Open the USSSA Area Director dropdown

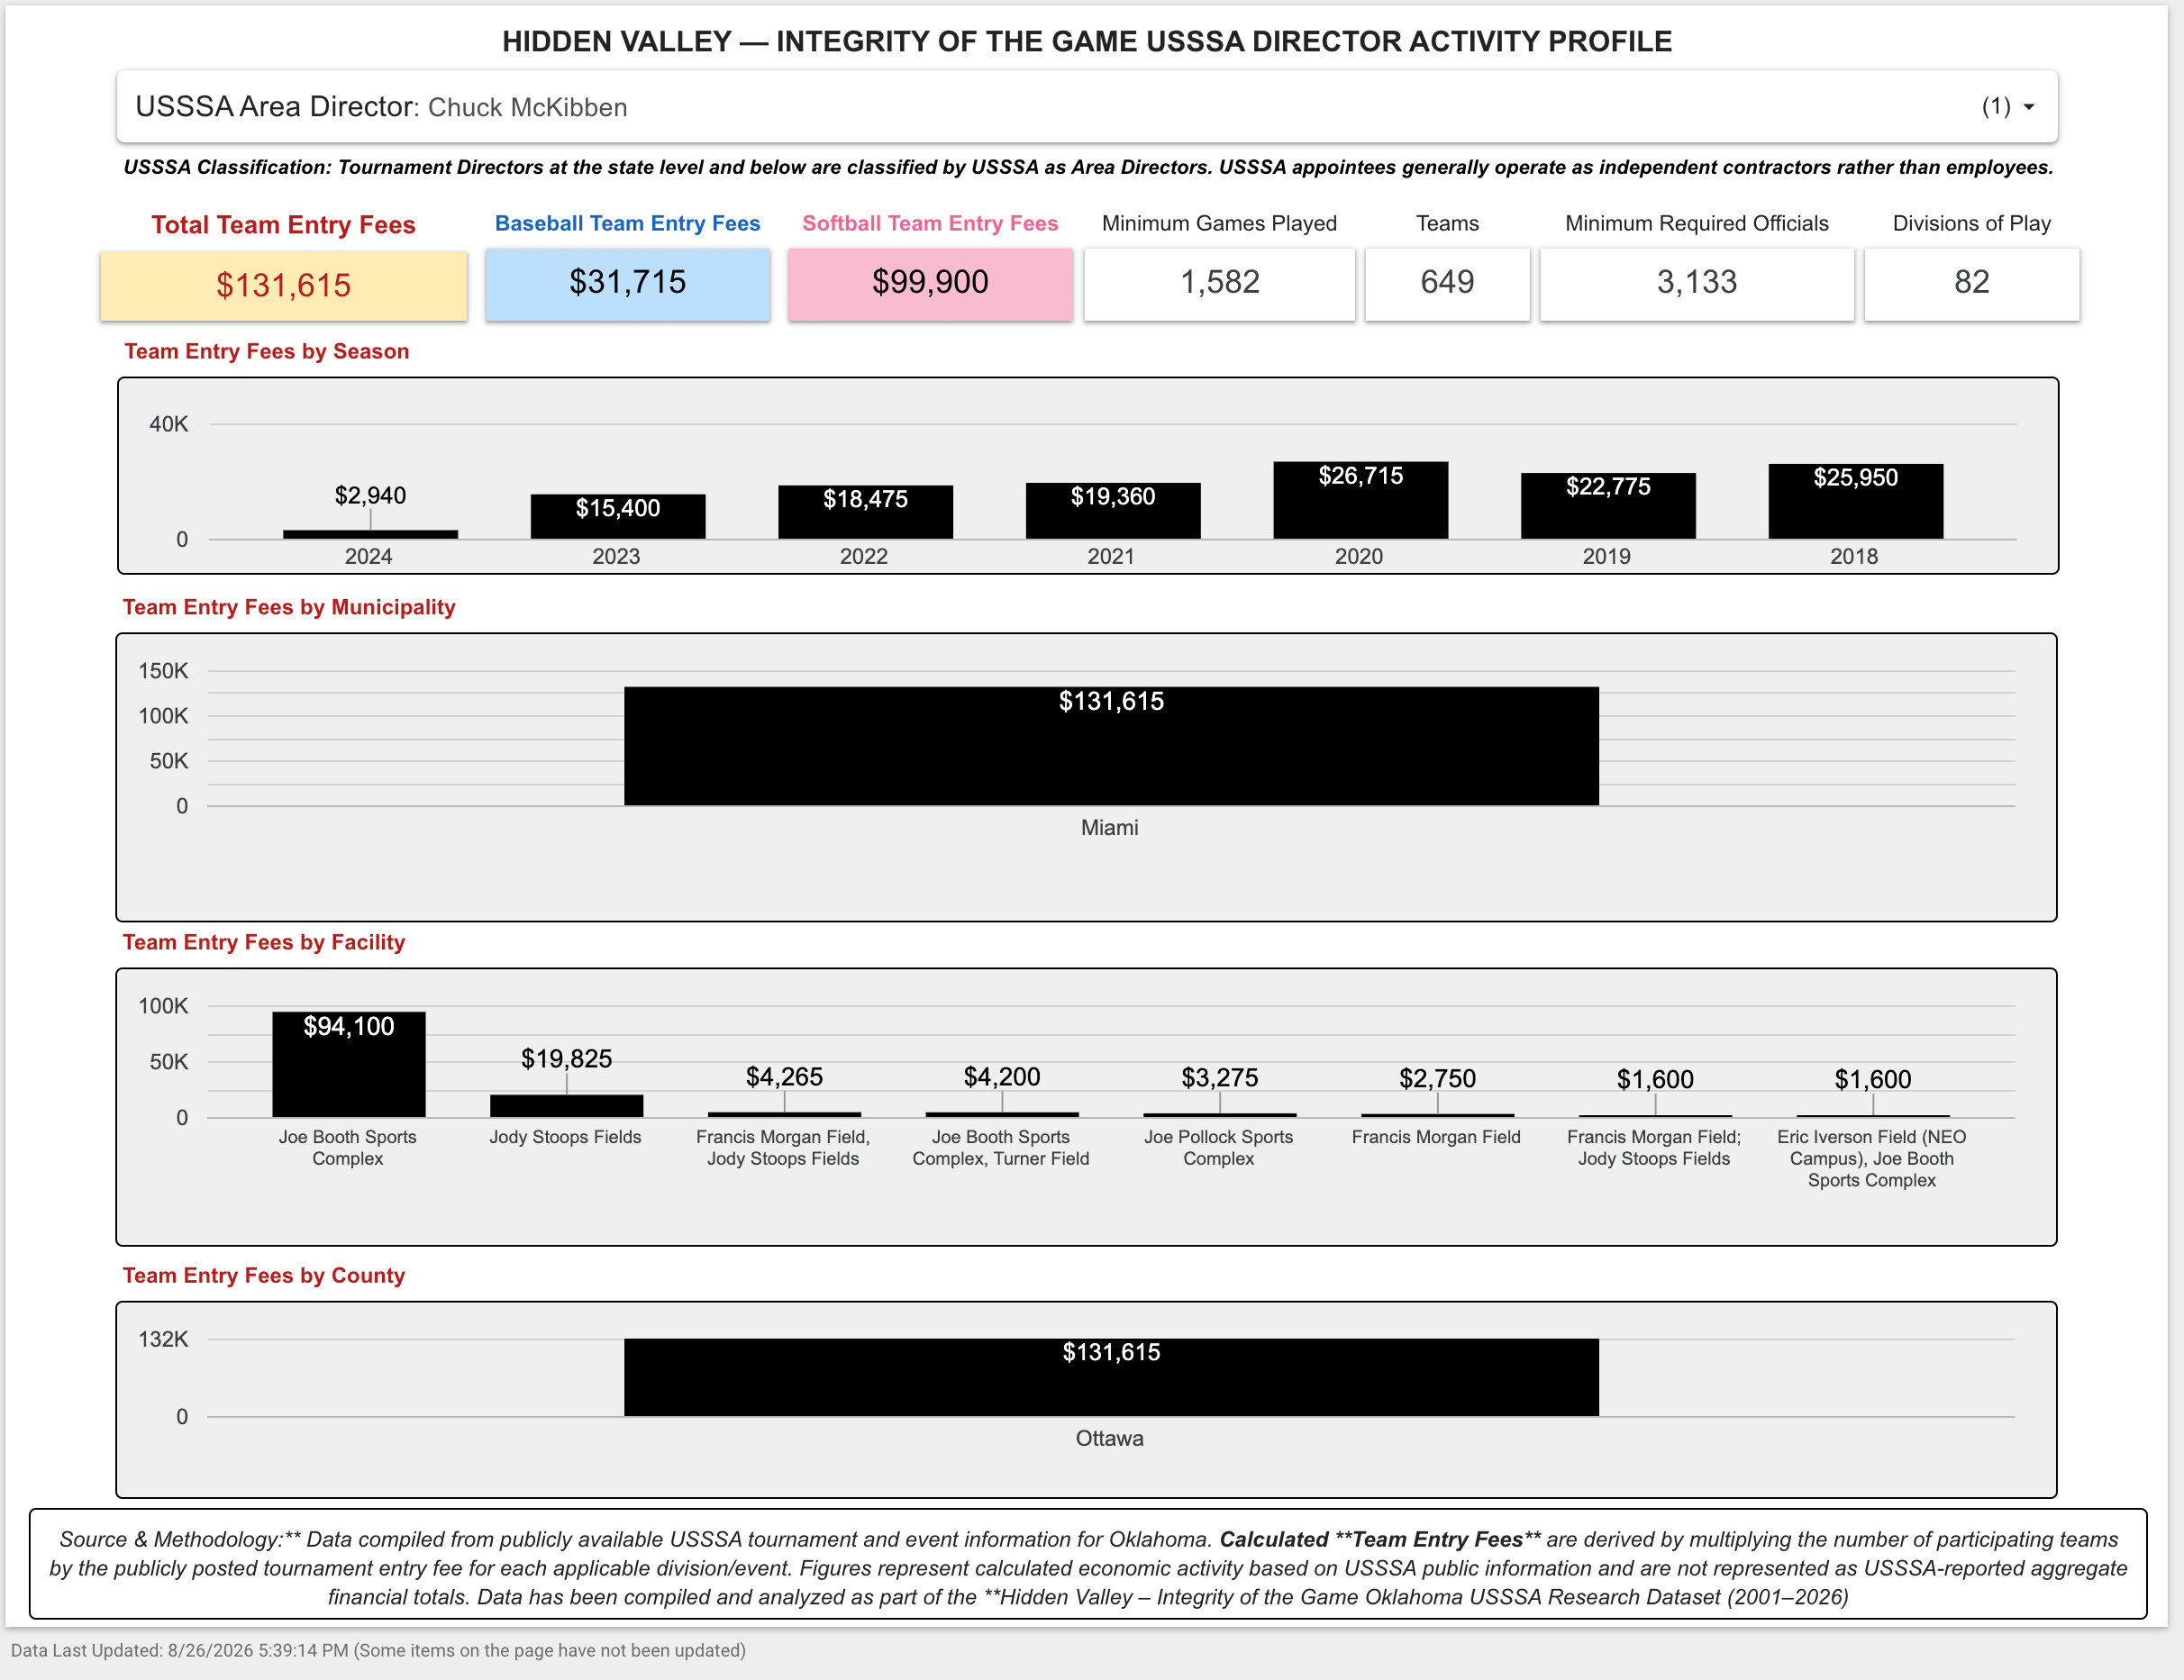coord(1087,107)
